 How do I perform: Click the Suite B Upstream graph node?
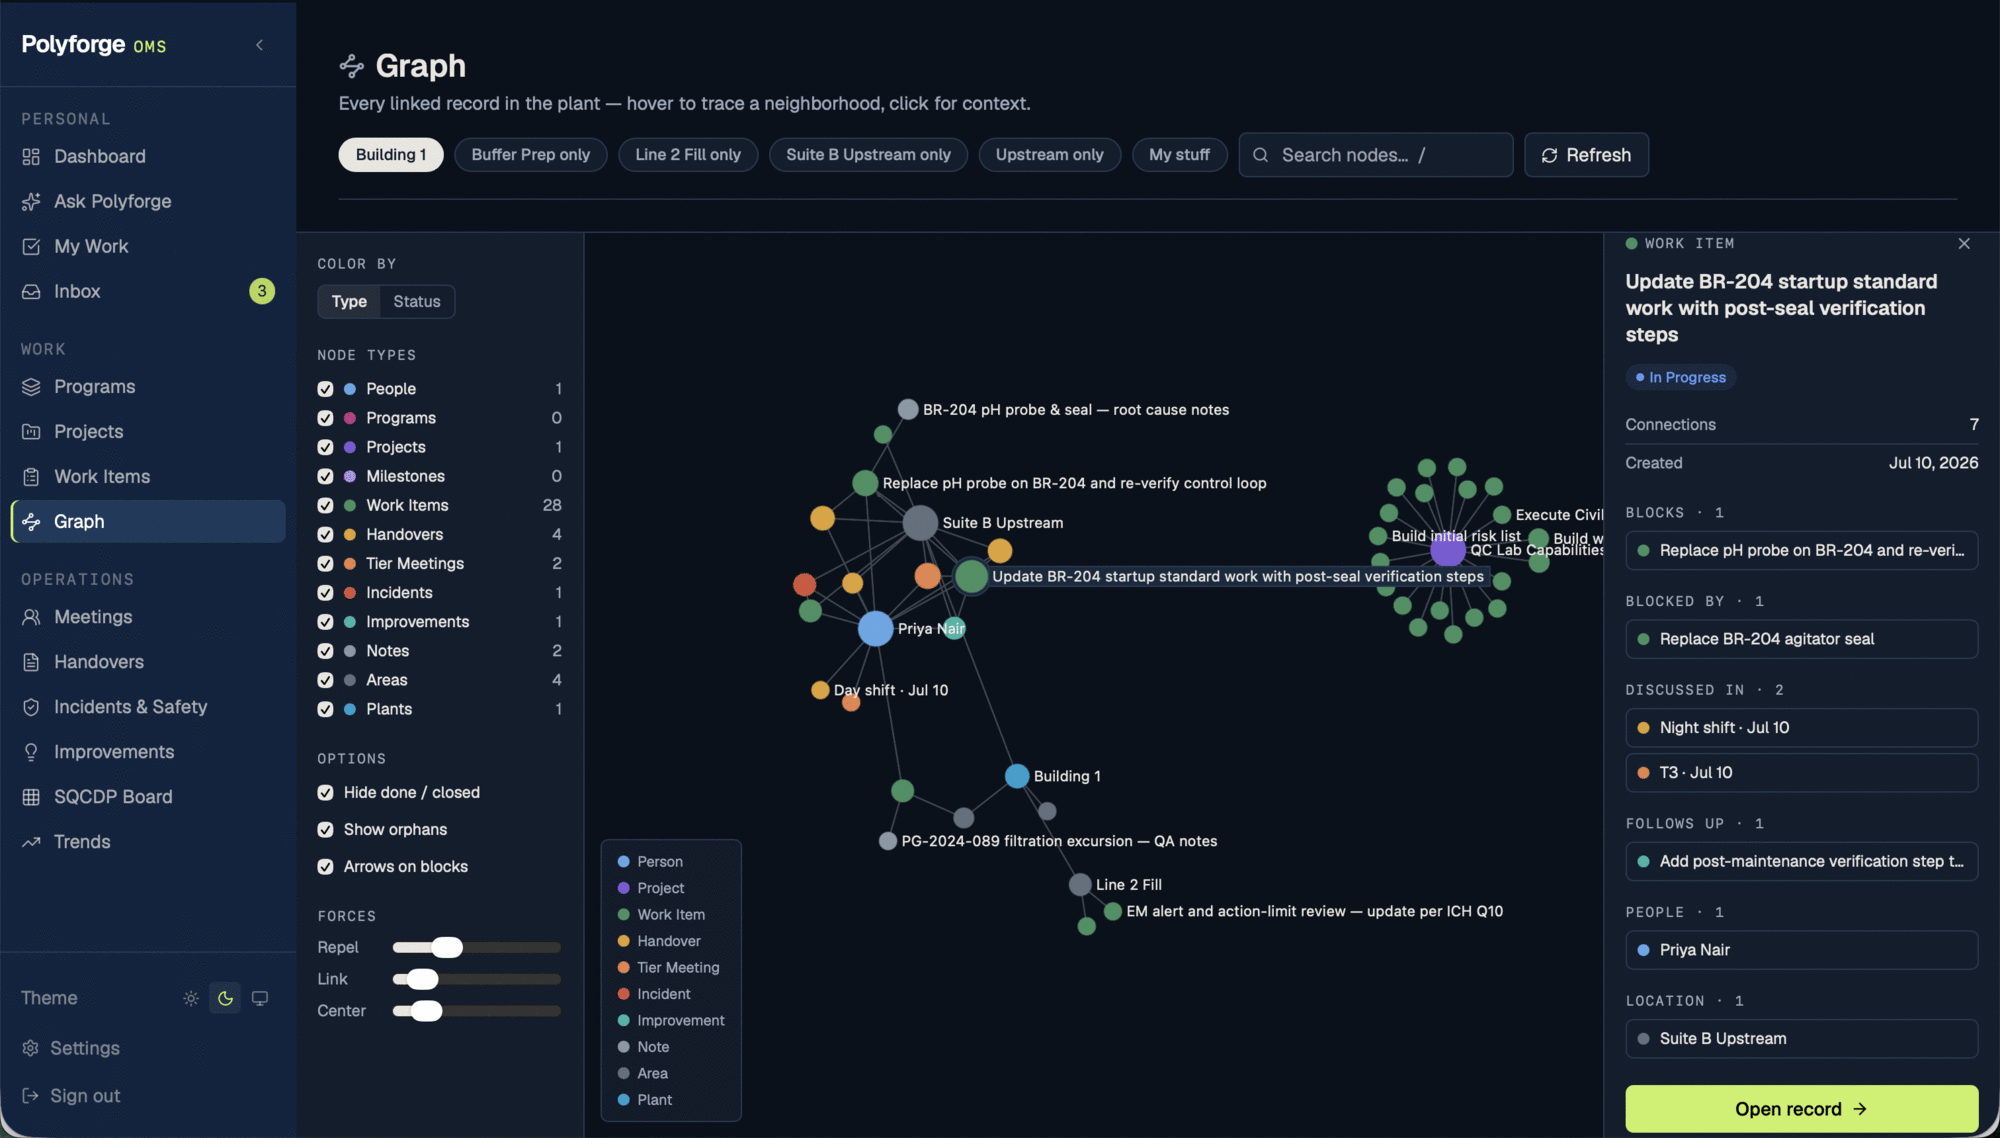920,522
